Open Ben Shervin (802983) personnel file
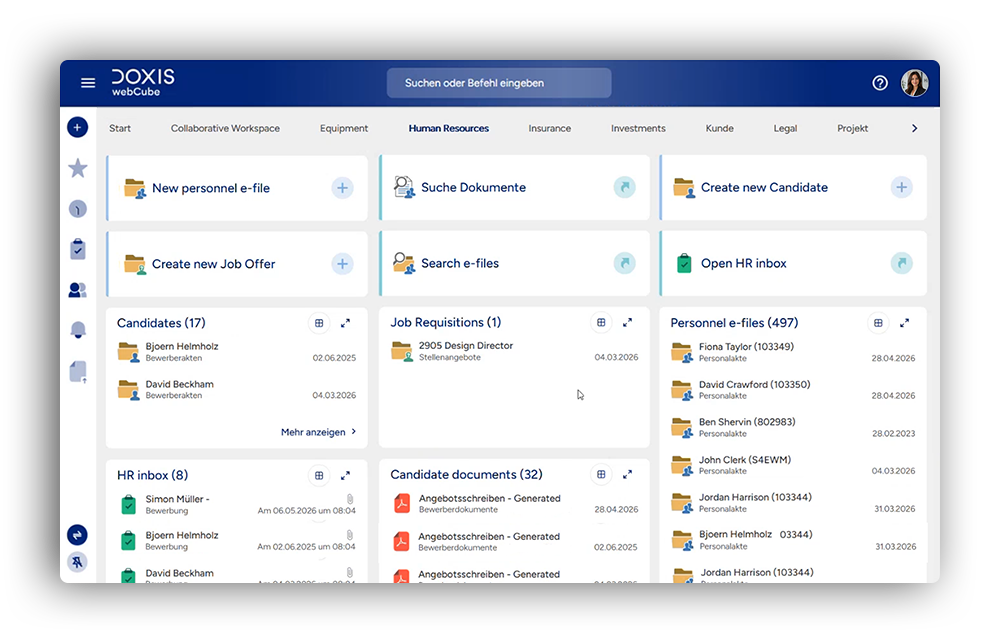This screenshot has height=643, width=1000. coord(793,427)
